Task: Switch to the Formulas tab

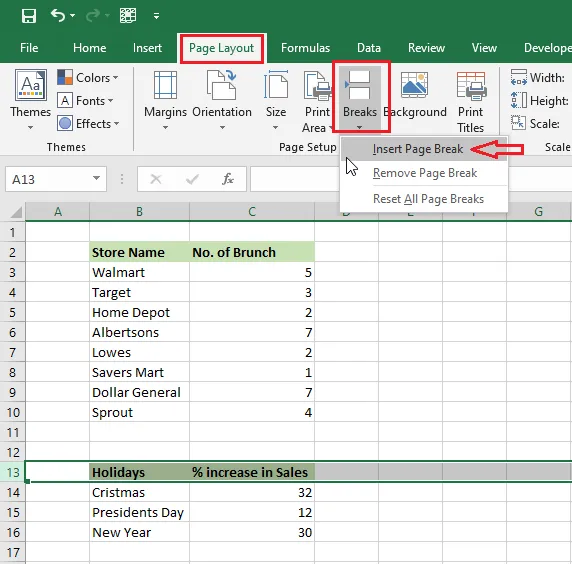Action: tap(305, 48)
